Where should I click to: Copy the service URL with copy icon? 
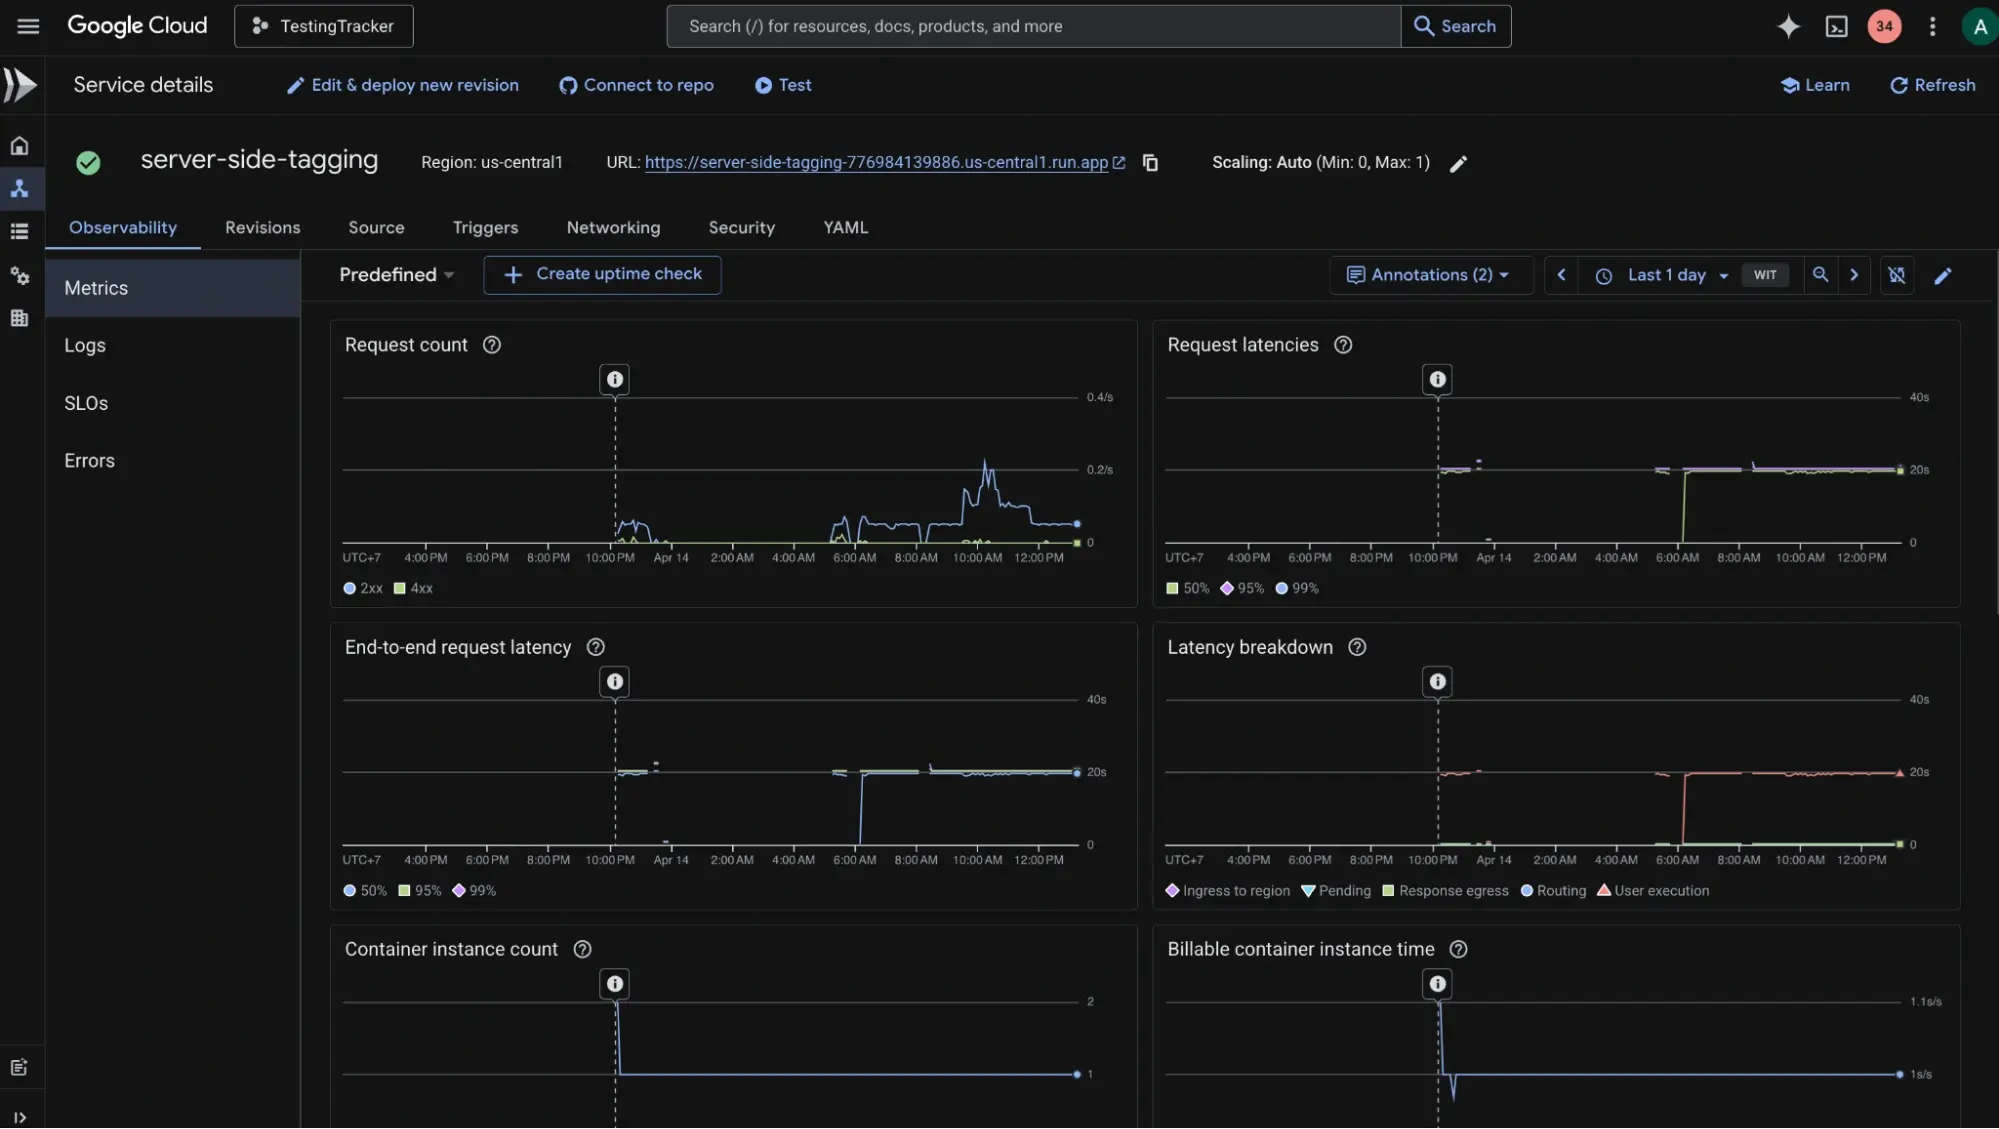pos(1150,162)
